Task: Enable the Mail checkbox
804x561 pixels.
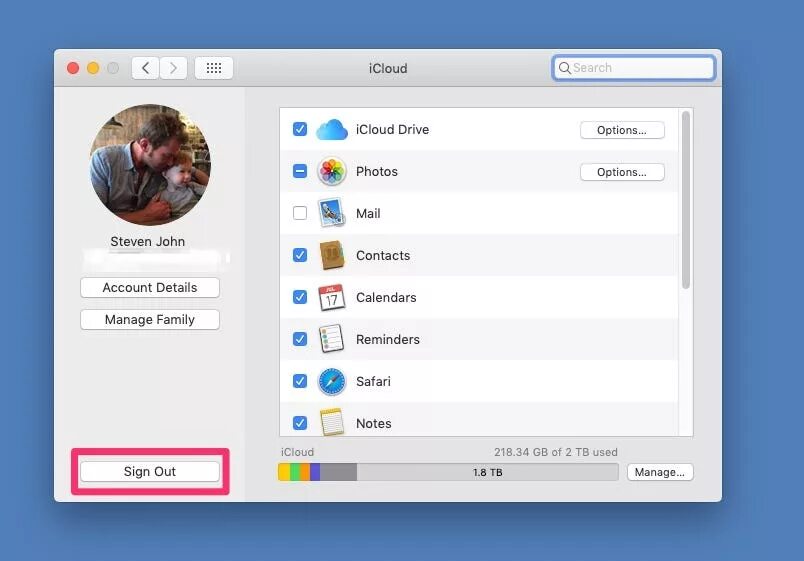Action: [x=300, y=213]
